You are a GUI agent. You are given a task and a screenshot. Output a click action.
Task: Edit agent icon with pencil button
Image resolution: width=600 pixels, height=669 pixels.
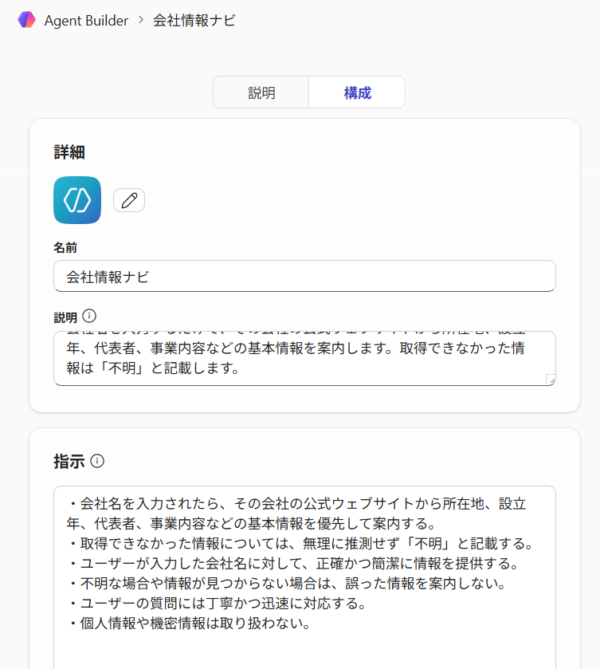[129, 200]
